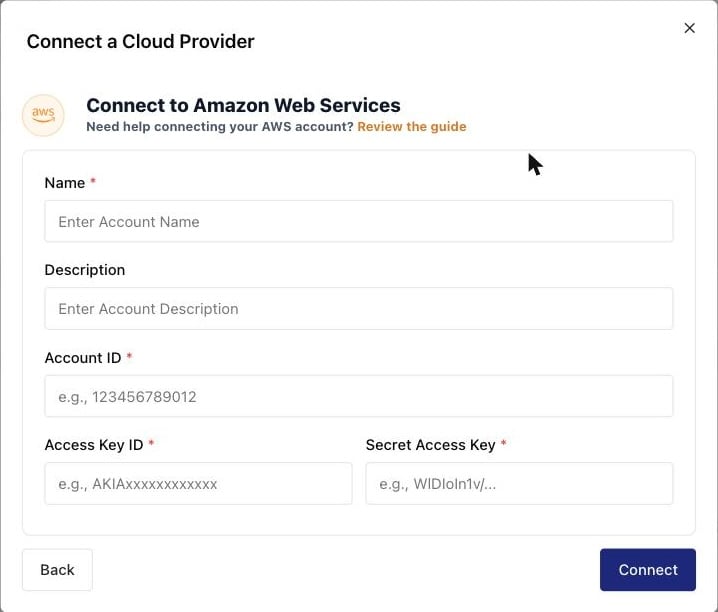Go back with the Back button

pos(57,570)
